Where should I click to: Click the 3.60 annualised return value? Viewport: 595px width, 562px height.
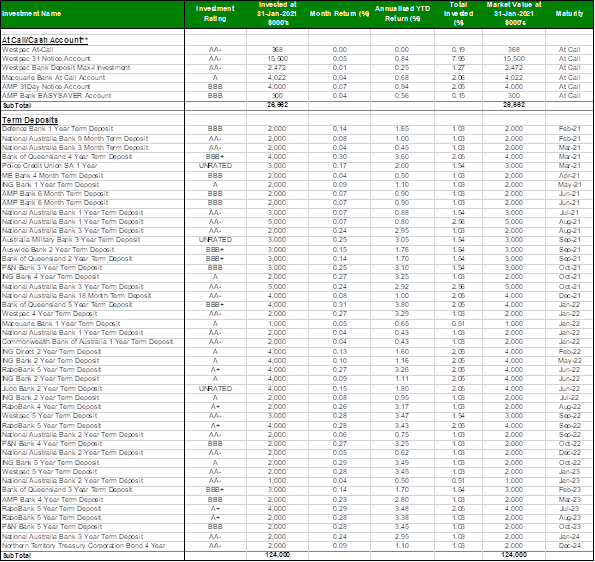pos(402,157)
